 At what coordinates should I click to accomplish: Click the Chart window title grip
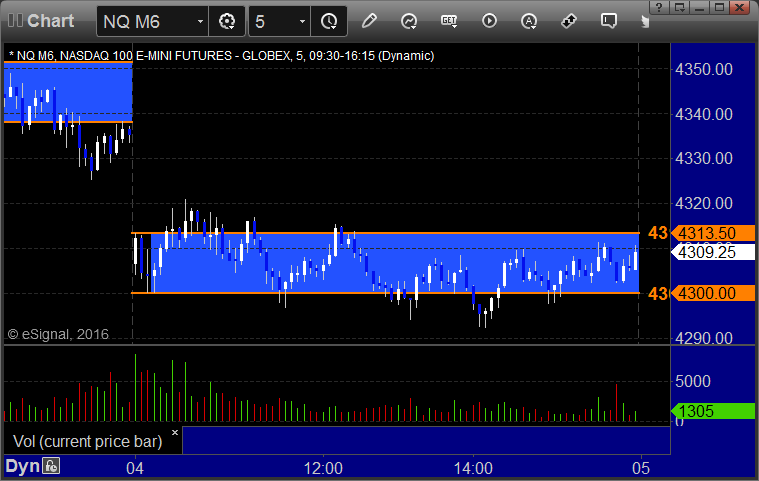click(15, 21)
